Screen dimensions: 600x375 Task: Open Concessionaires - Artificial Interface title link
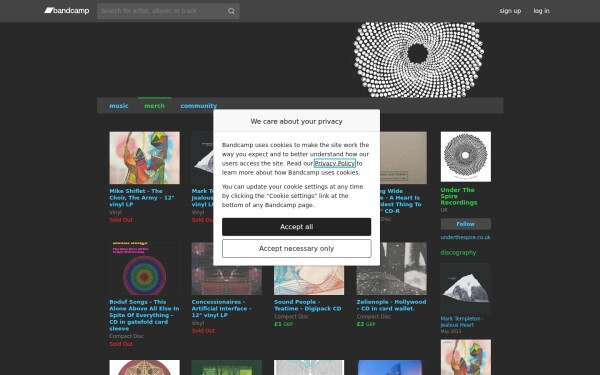click(222, 308)
